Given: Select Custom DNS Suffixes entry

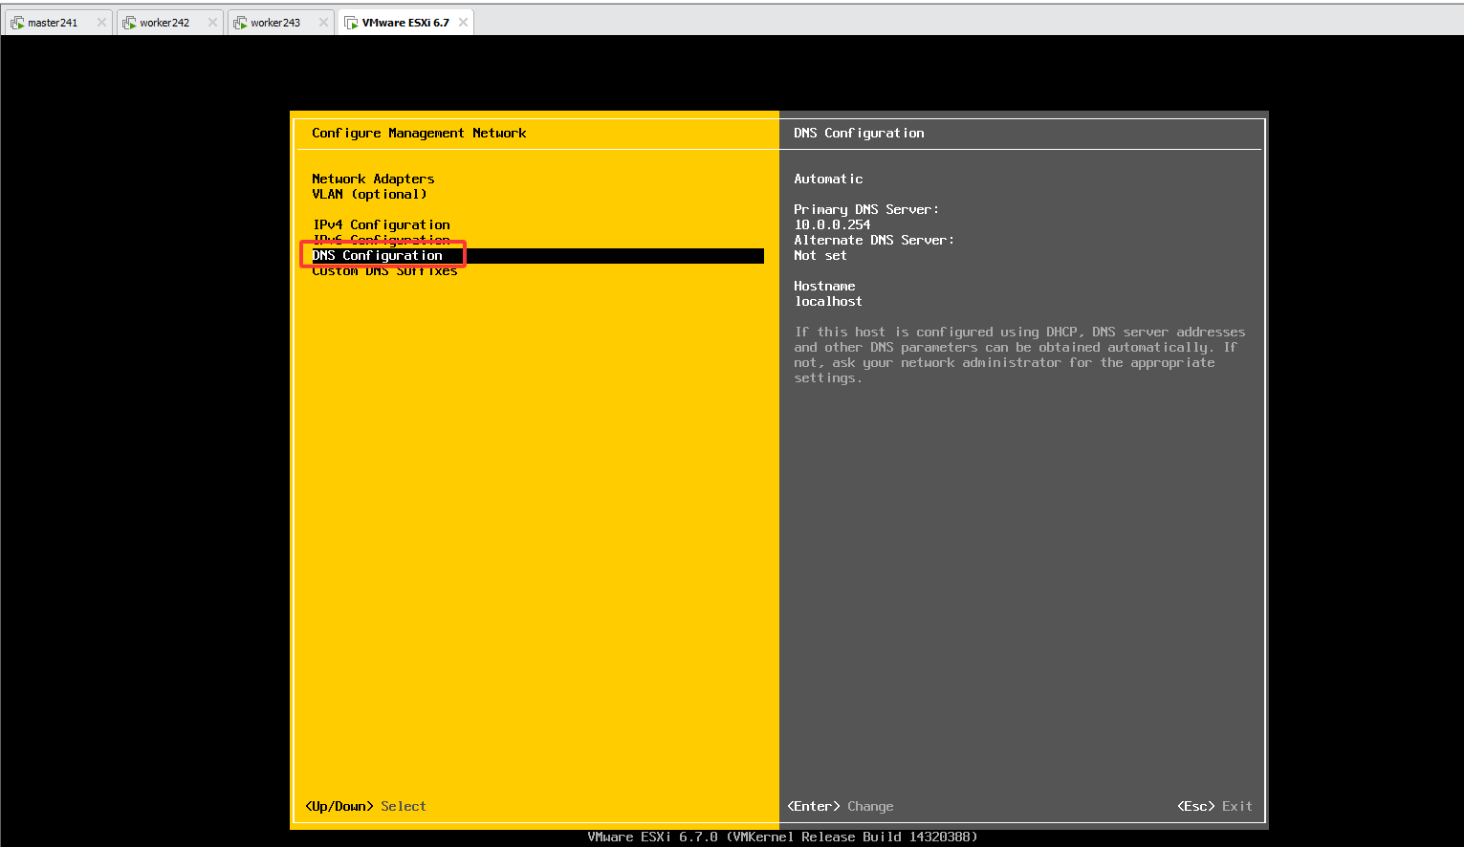Looking at the screenshot, I should click(x=384, y=271).
